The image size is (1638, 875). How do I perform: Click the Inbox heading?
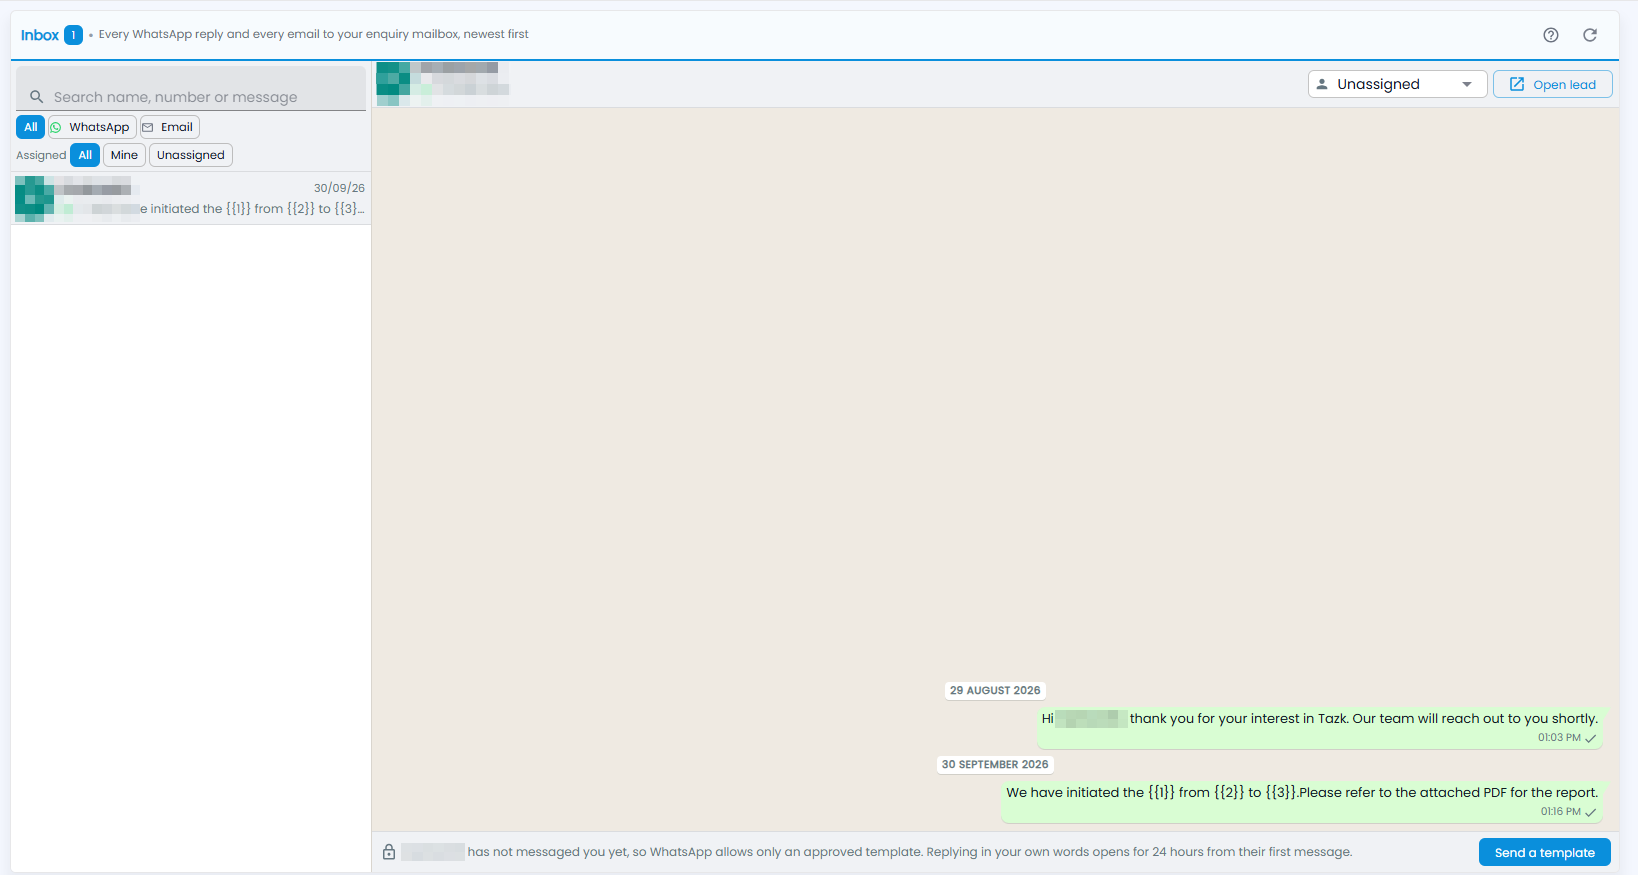(40, 35)
